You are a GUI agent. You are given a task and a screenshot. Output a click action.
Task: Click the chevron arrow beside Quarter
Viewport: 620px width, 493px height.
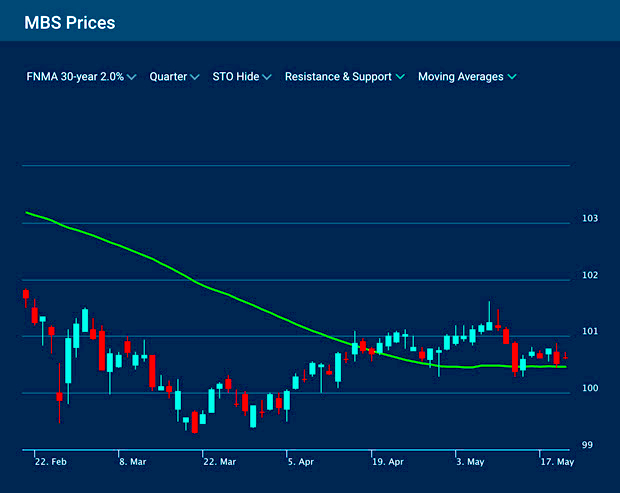(194, 77)
